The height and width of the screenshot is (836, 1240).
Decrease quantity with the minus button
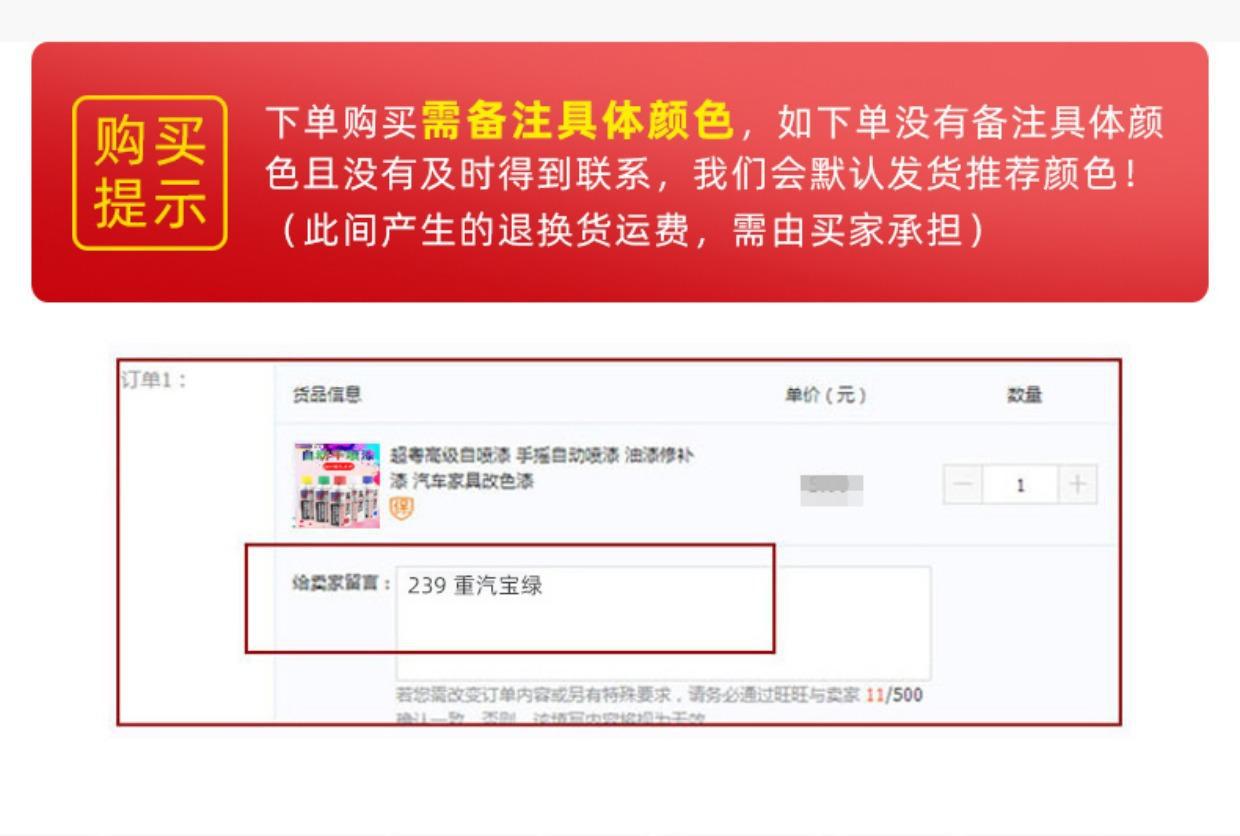[961, 485]
